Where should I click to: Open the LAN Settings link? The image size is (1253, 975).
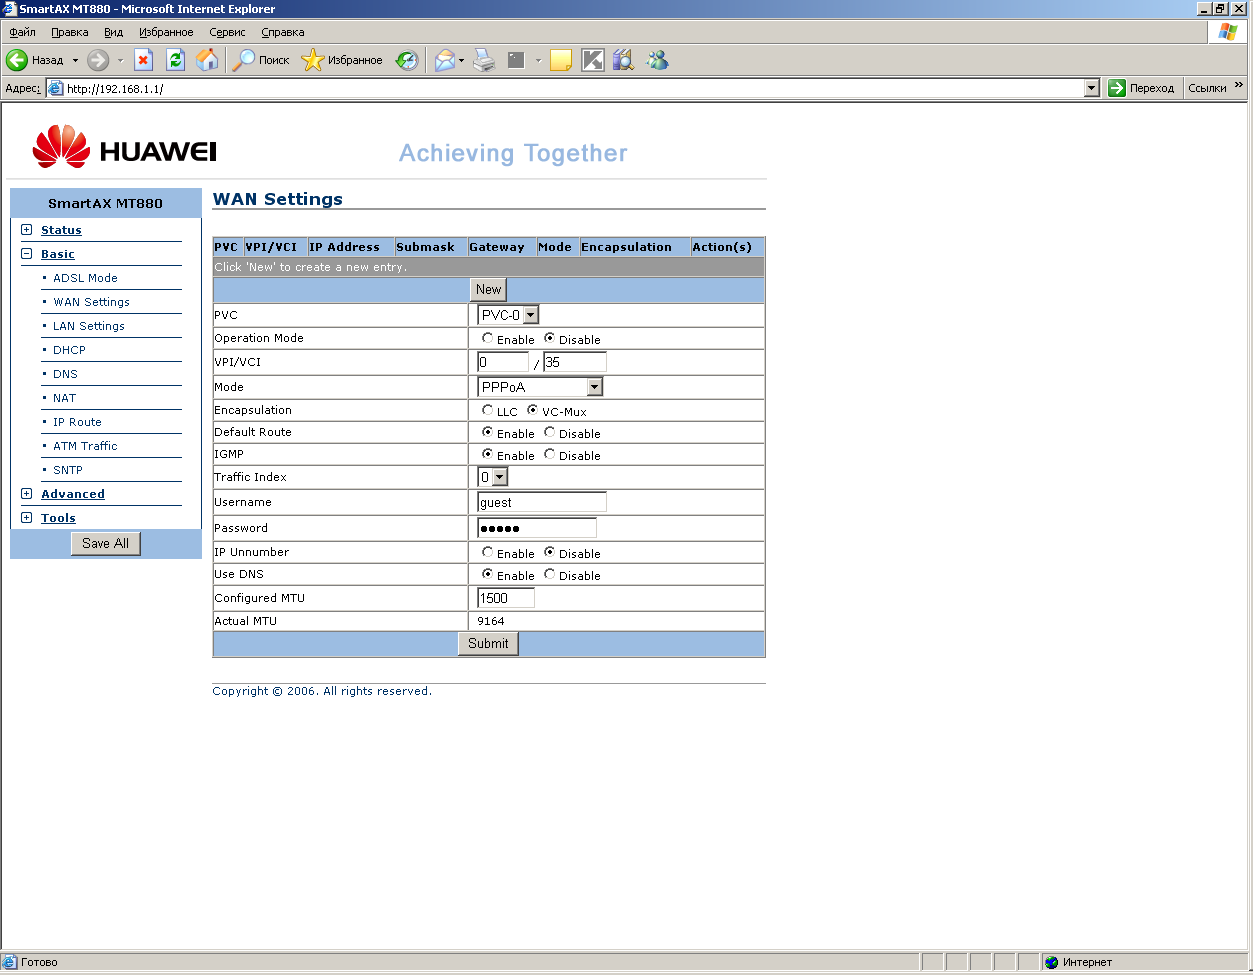[x=89, y=326]
